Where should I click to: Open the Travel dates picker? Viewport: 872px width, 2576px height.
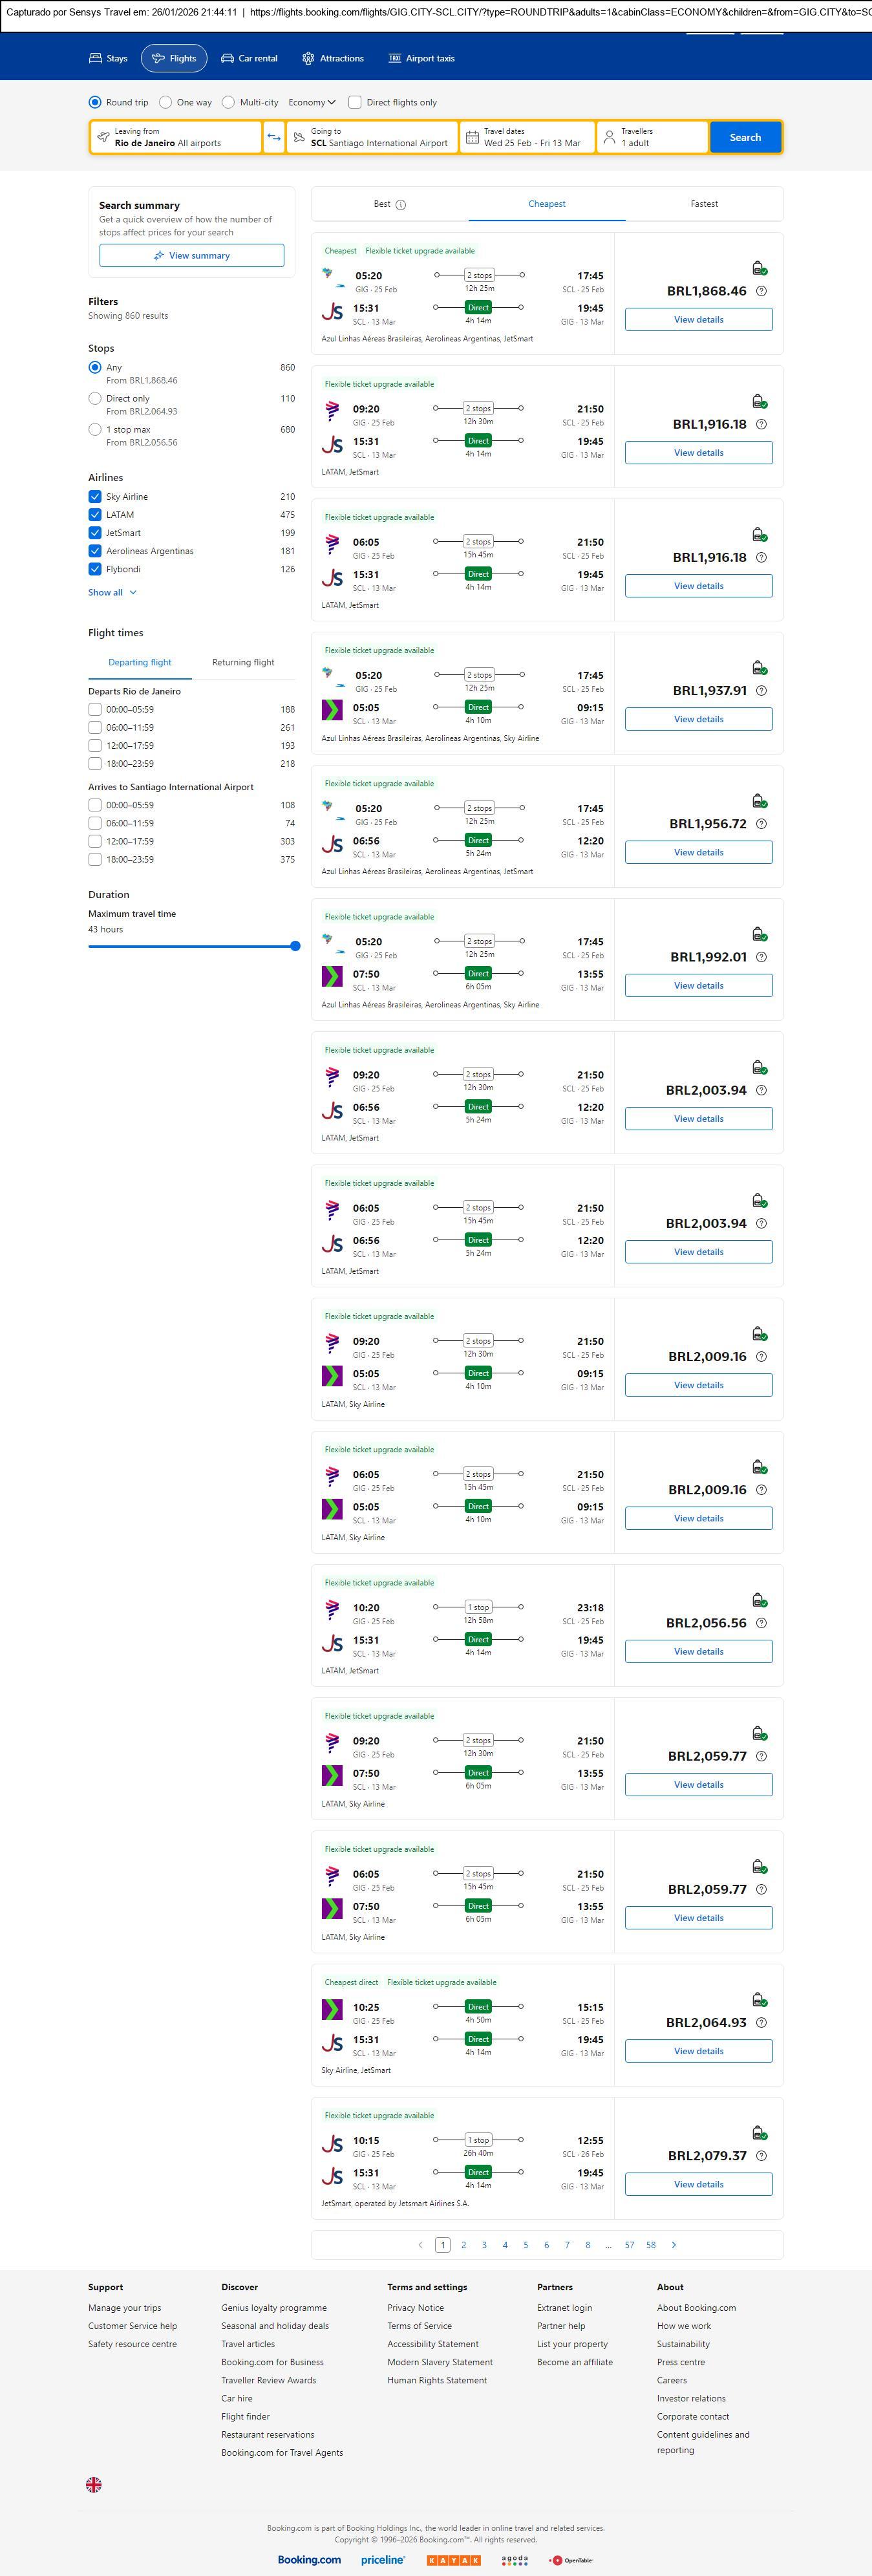pyautogui.click(x=528, y=137)
